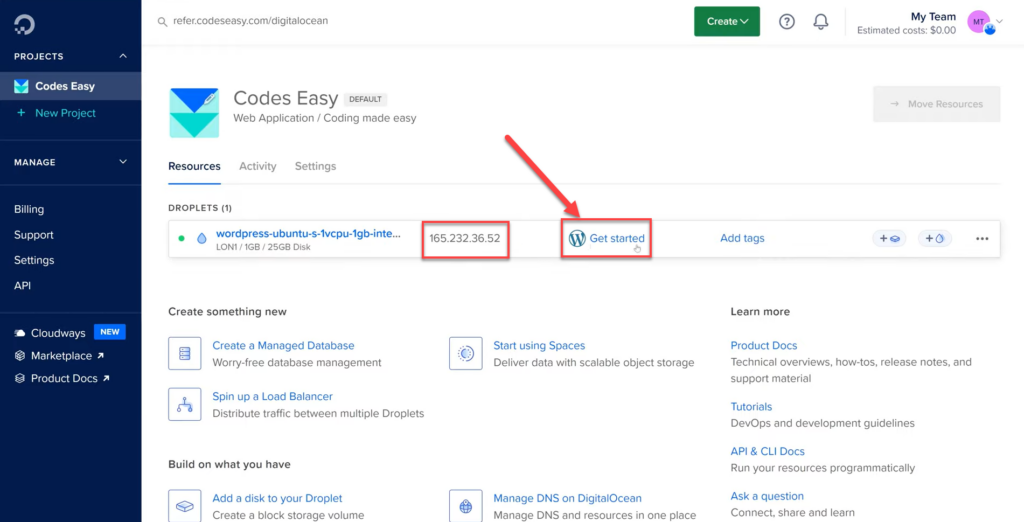Click the add droplet plus button on row
Screen dimensions: 1024x522
tap(935, 238)
